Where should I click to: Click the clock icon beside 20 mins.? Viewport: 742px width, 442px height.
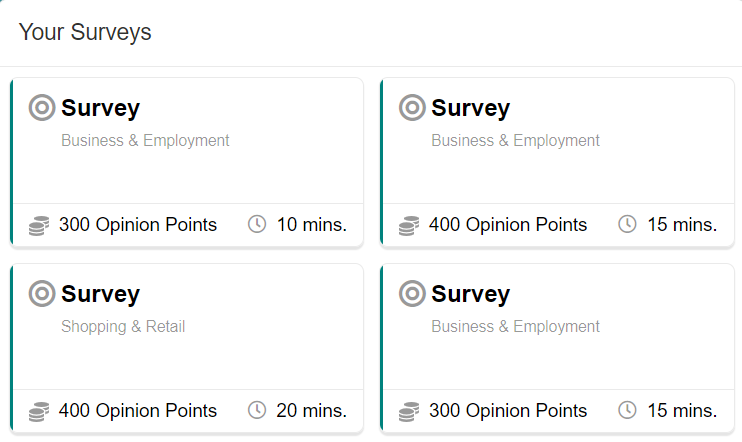[x=257, y=410]
